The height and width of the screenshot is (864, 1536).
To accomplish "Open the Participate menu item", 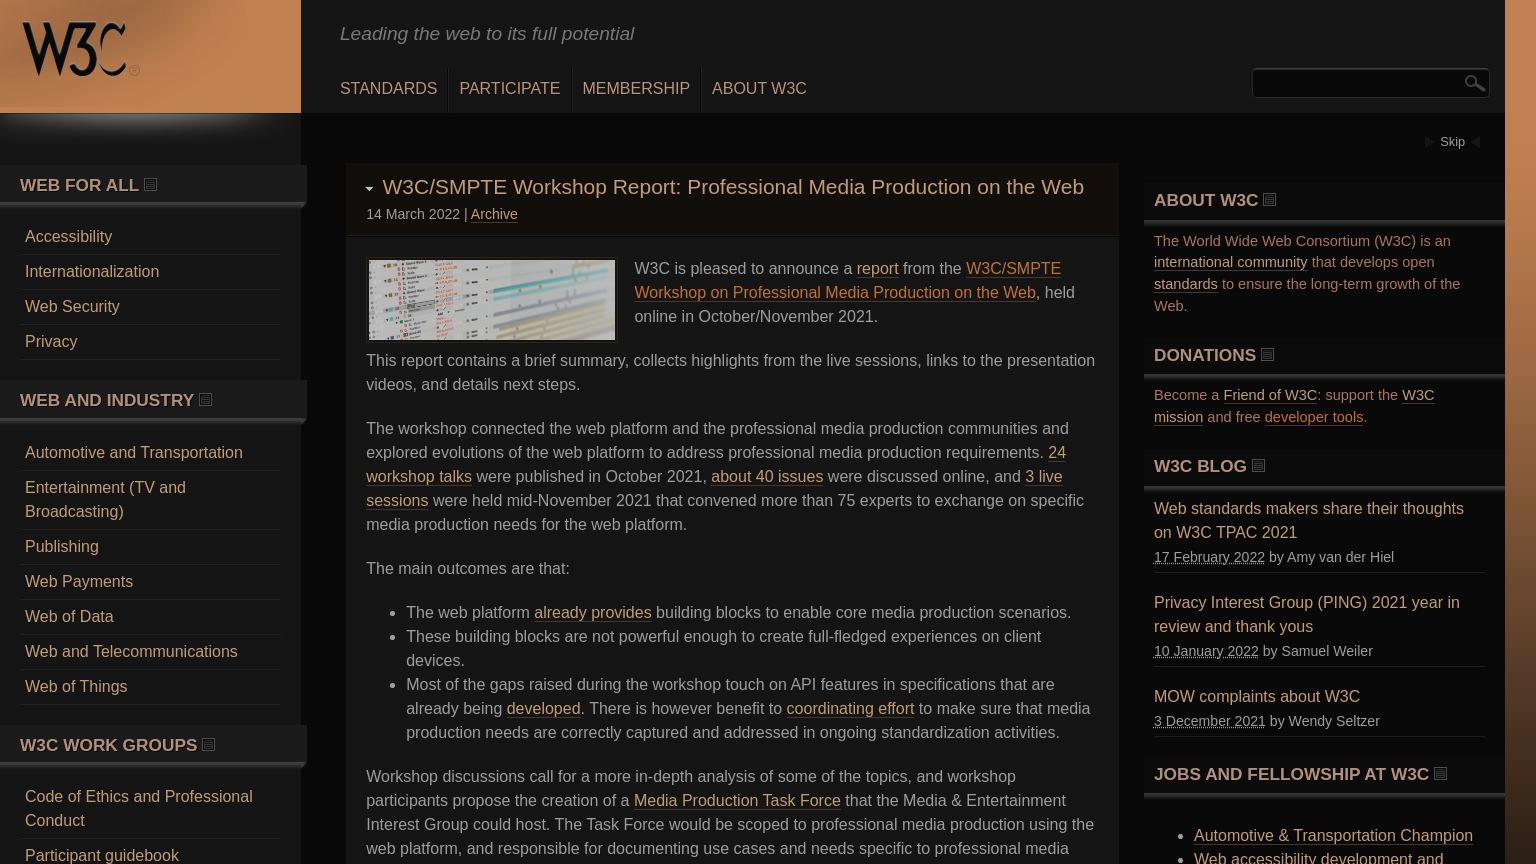I will (x=509, y=89).
